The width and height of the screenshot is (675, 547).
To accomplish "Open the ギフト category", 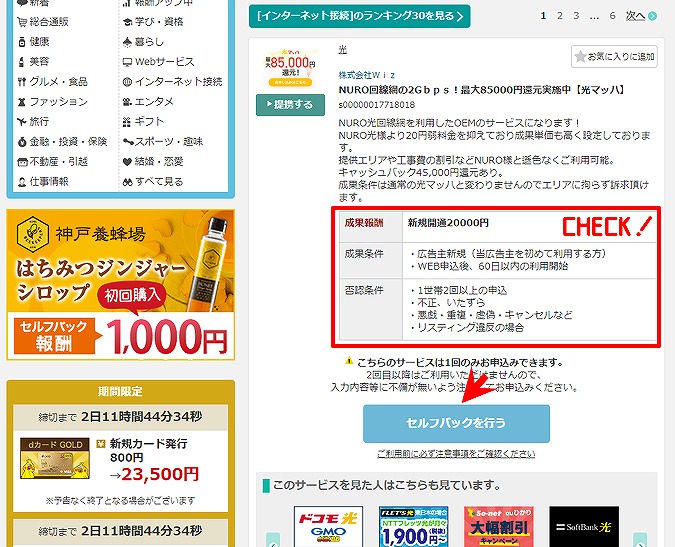I will (149, 121).
